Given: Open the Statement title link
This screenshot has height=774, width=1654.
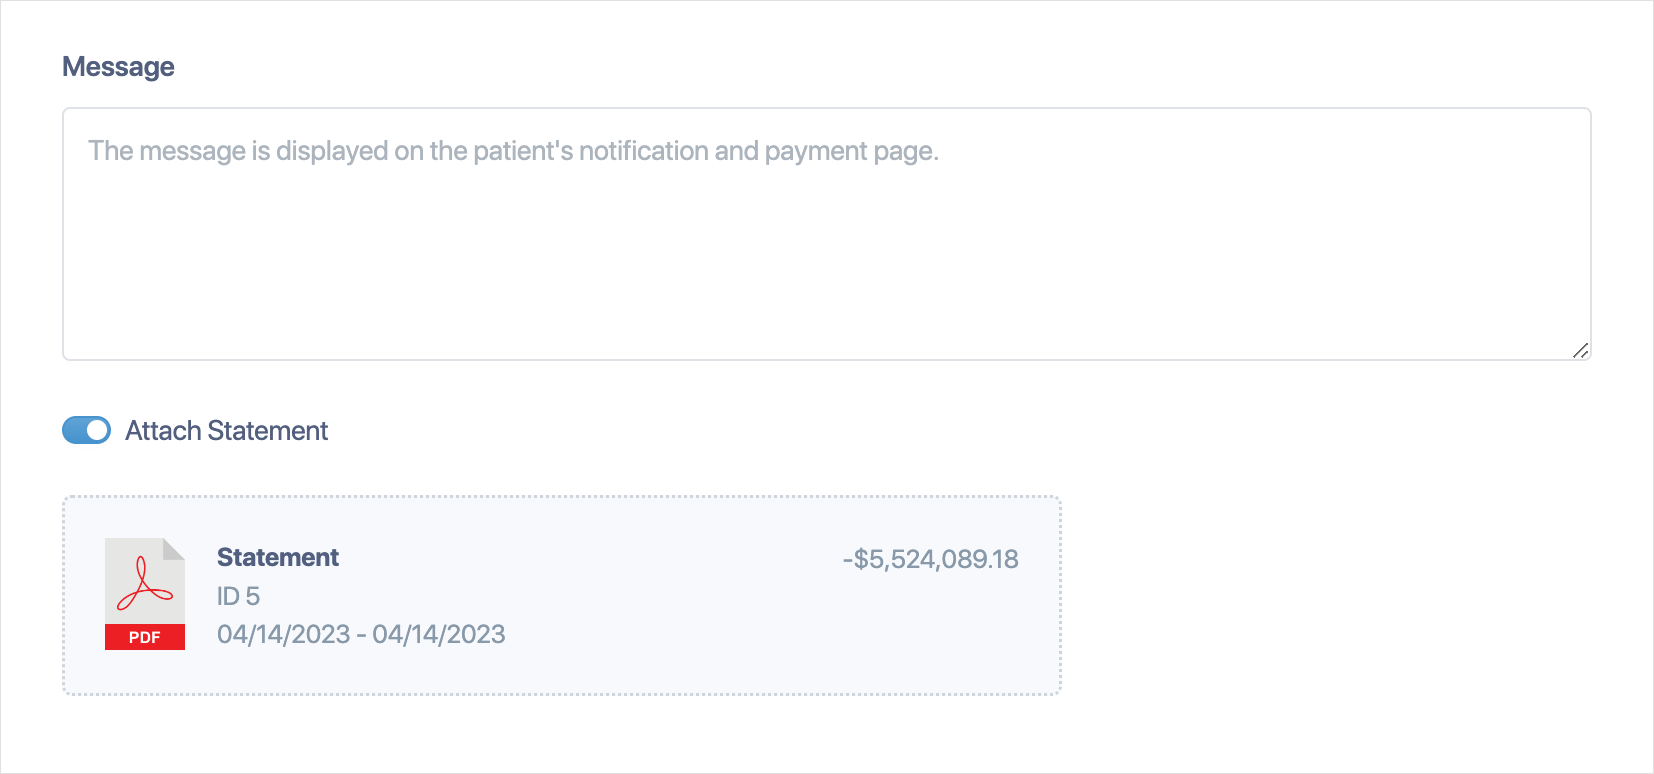Looking at the screenshot, I should tap(278, 557).
